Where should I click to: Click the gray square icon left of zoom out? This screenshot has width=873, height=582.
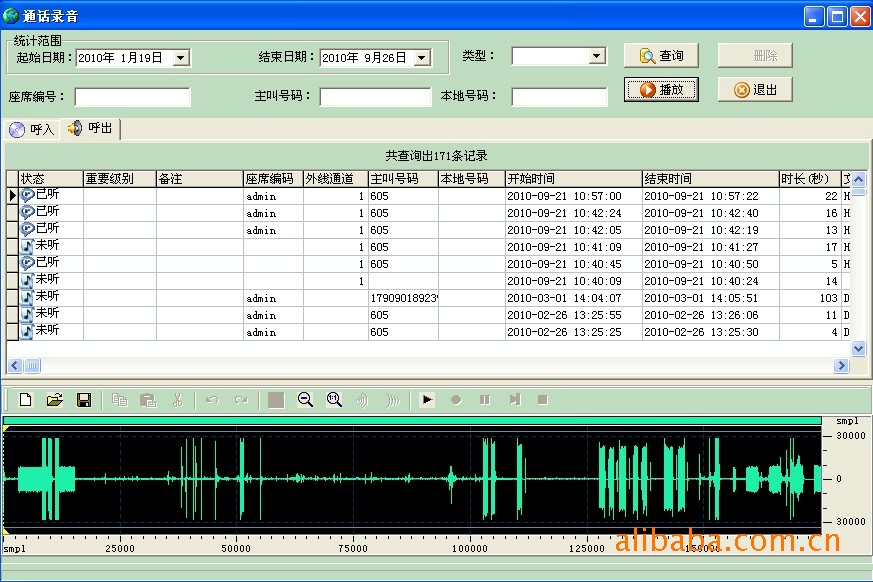(276, 400)
